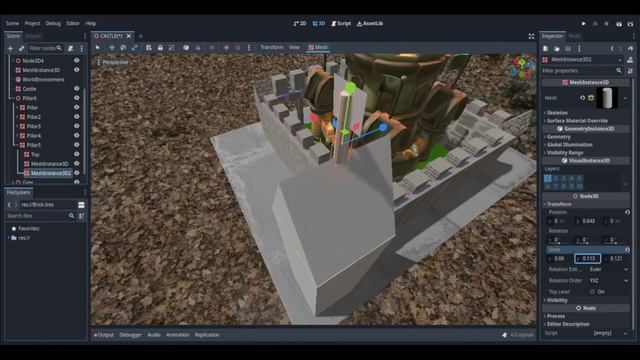Open the Animation bottom panel
This screenshot has height=360, width=640.
[178, 335]
